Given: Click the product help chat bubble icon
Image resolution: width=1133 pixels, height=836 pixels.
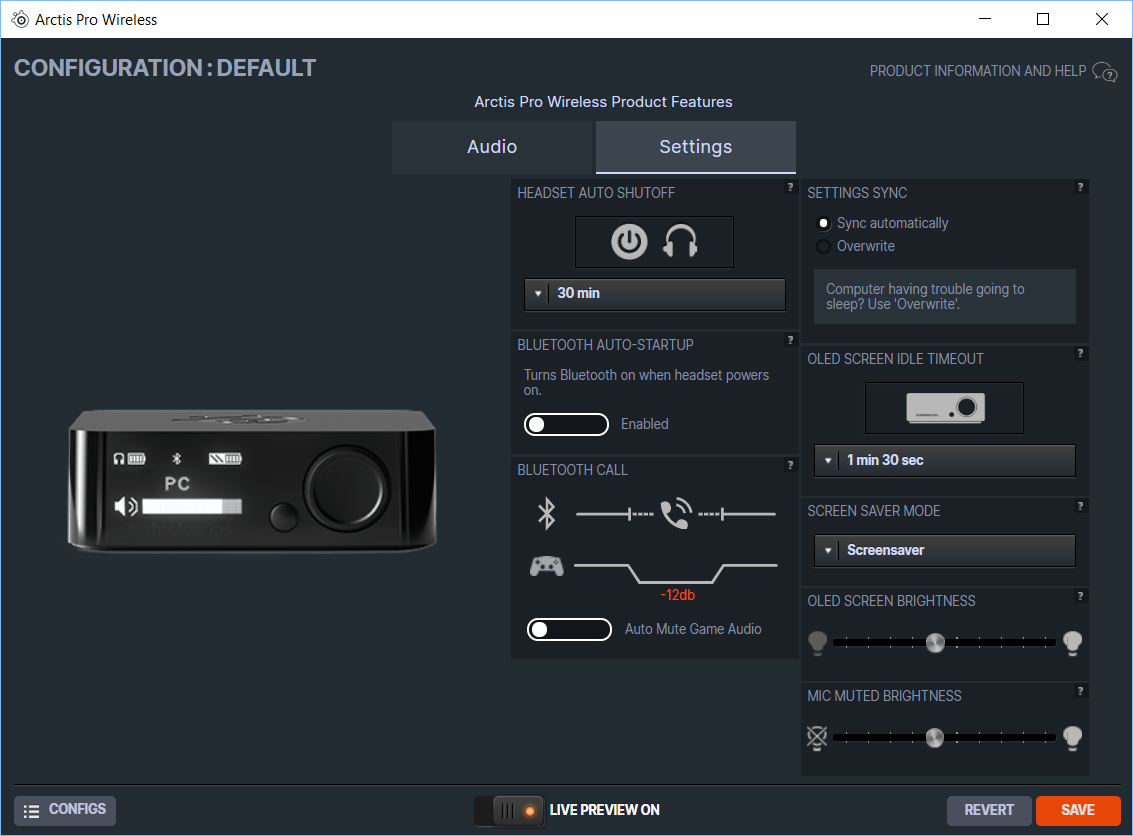Looking at the screenshot, I should [1105, 72].
